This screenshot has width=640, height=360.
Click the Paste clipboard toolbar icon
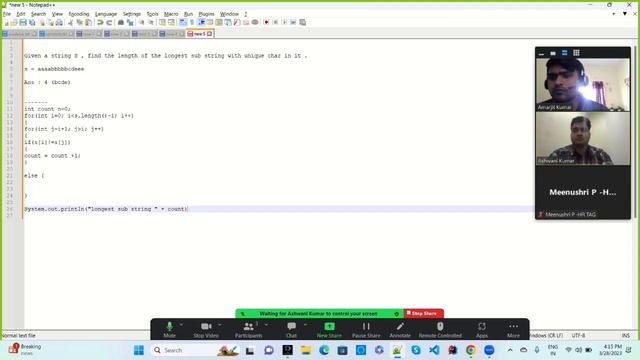point(88,22)
